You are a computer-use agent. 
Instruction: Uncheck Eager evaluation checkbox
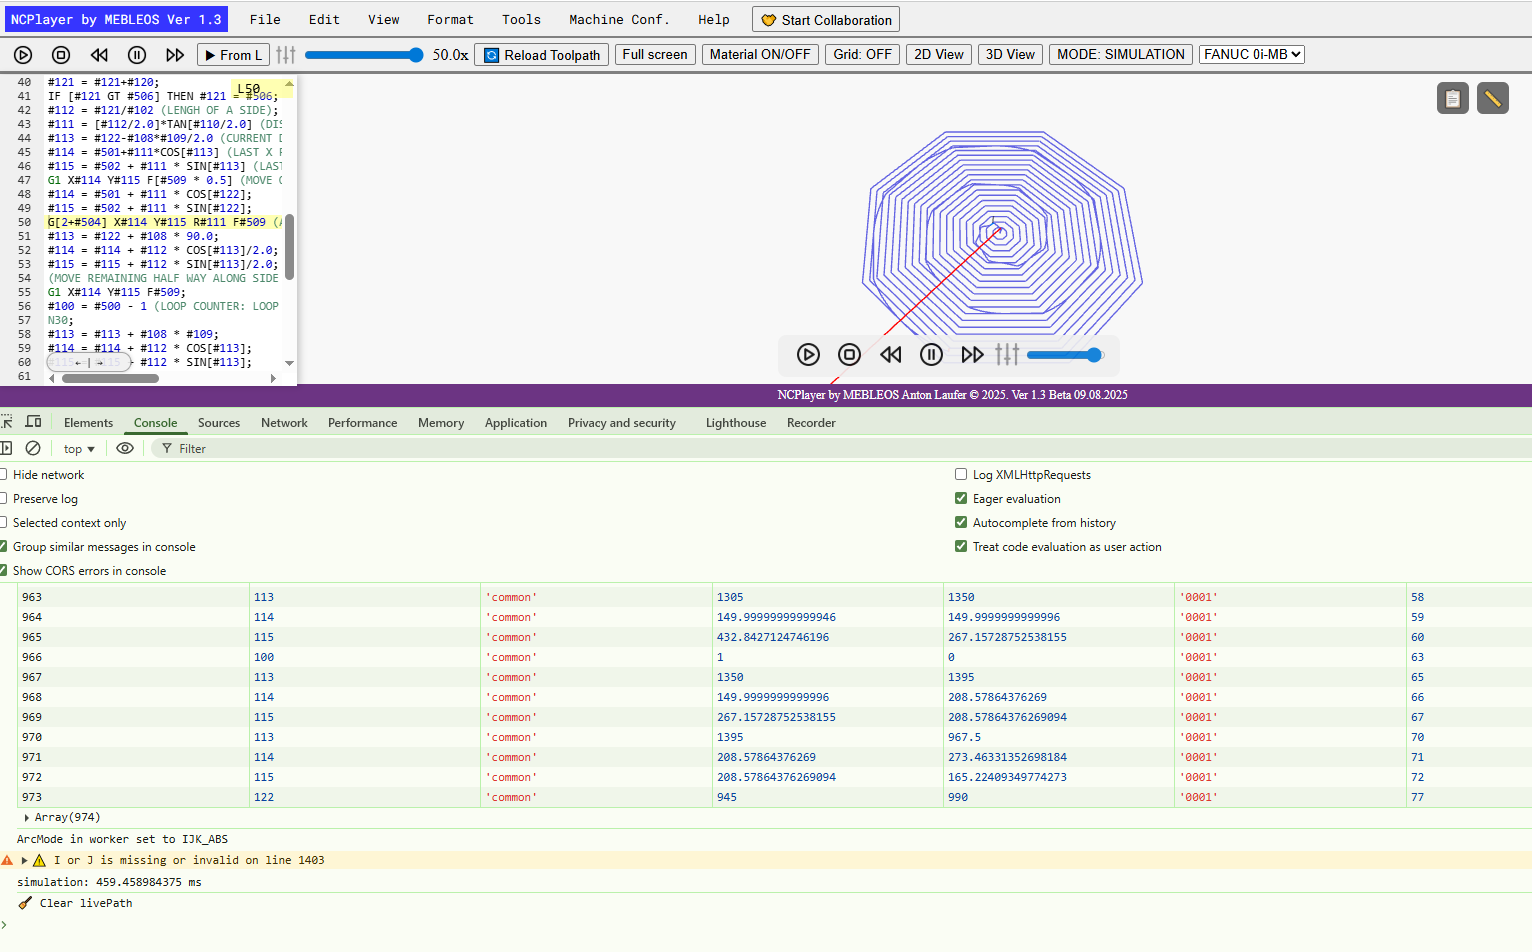tap(961, 498)
